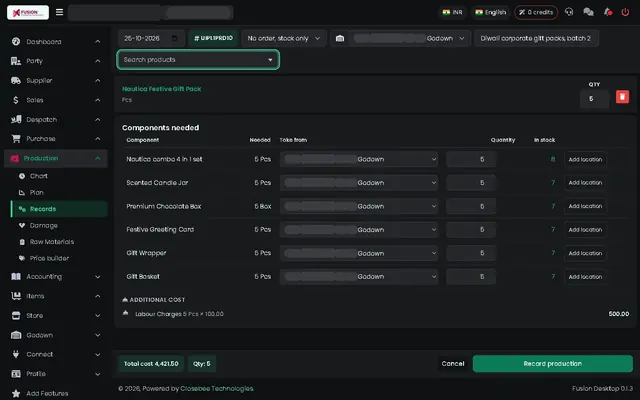640x400 pixels.
Task: Click the Record production button
Action: (553, 364)
